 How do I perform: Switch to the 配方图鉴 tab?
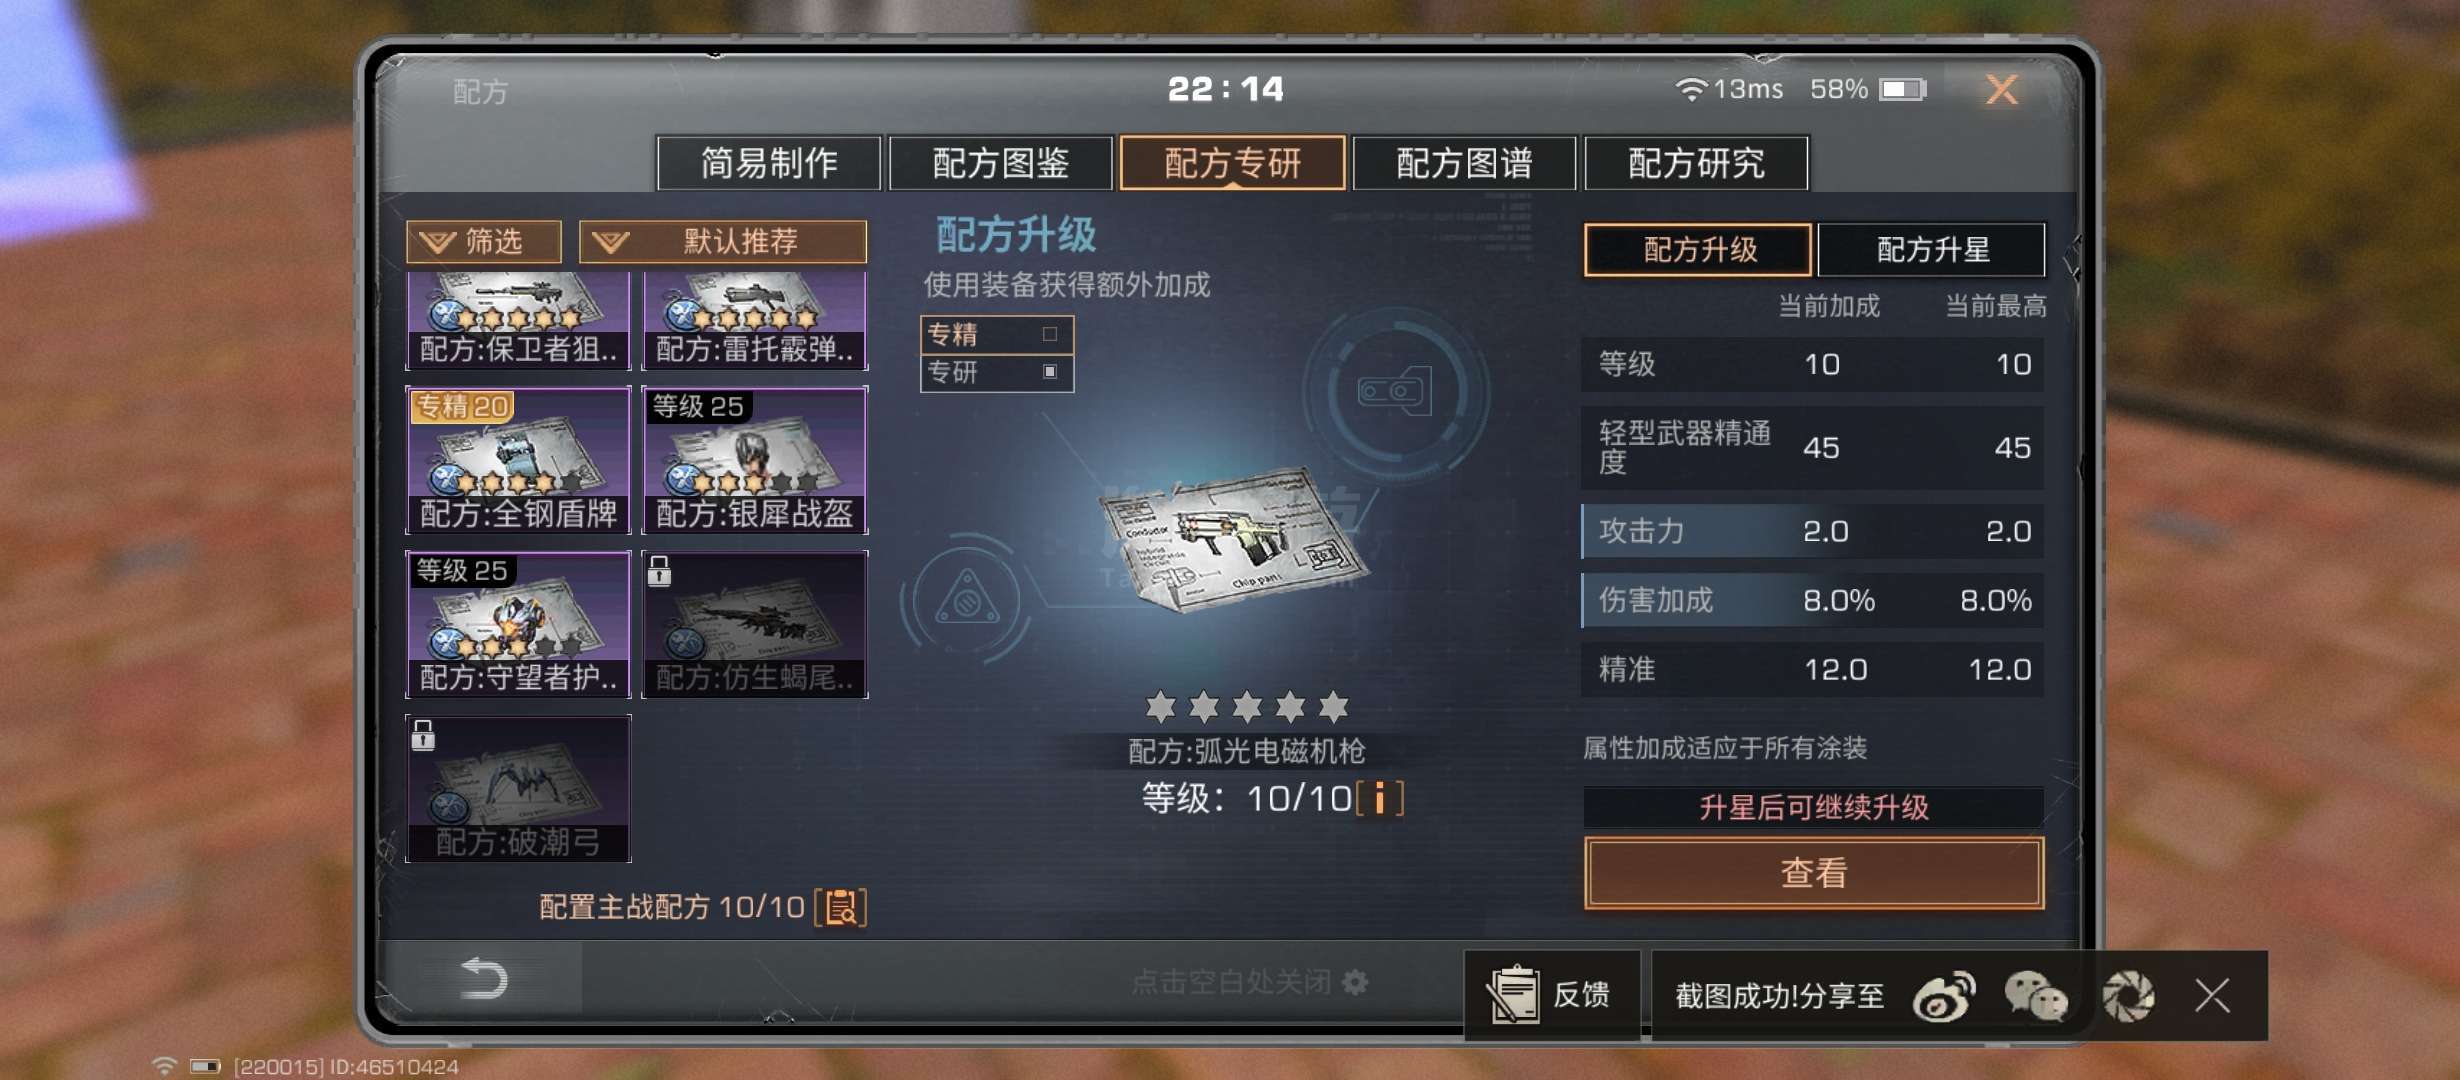[1001, 163]
